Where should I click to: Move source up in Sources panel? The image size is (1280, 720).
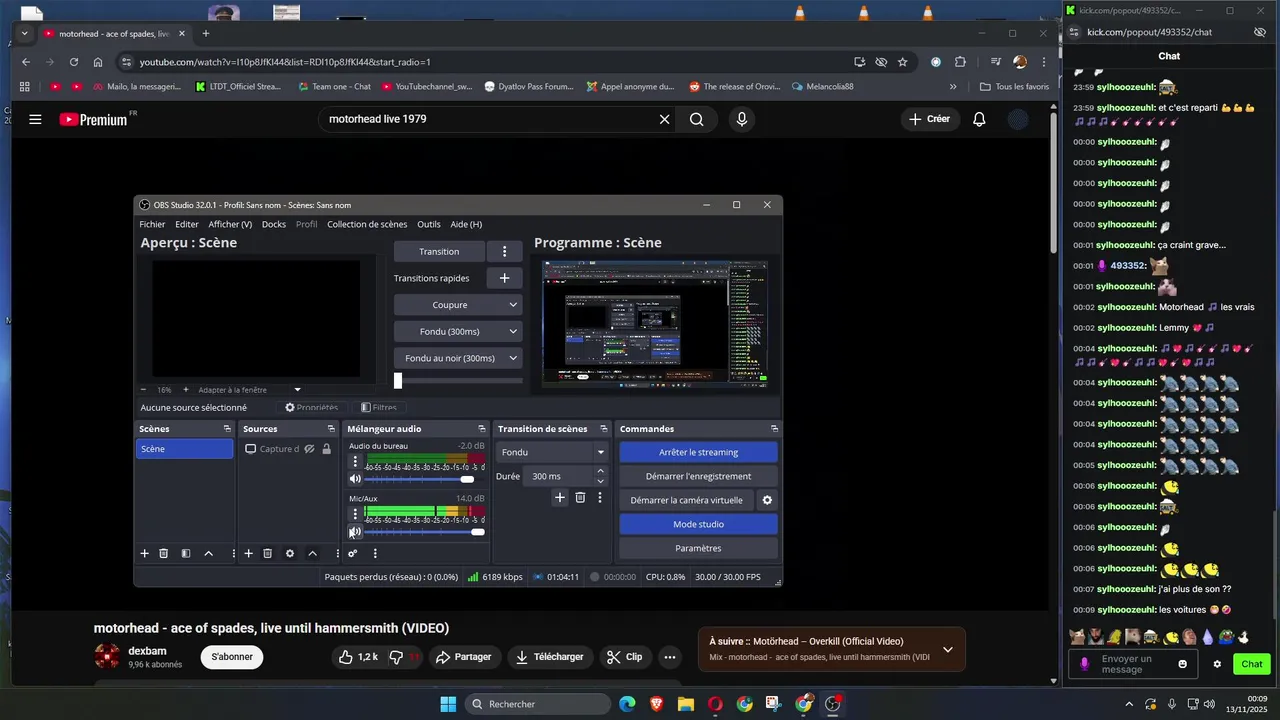click(312, 553)
